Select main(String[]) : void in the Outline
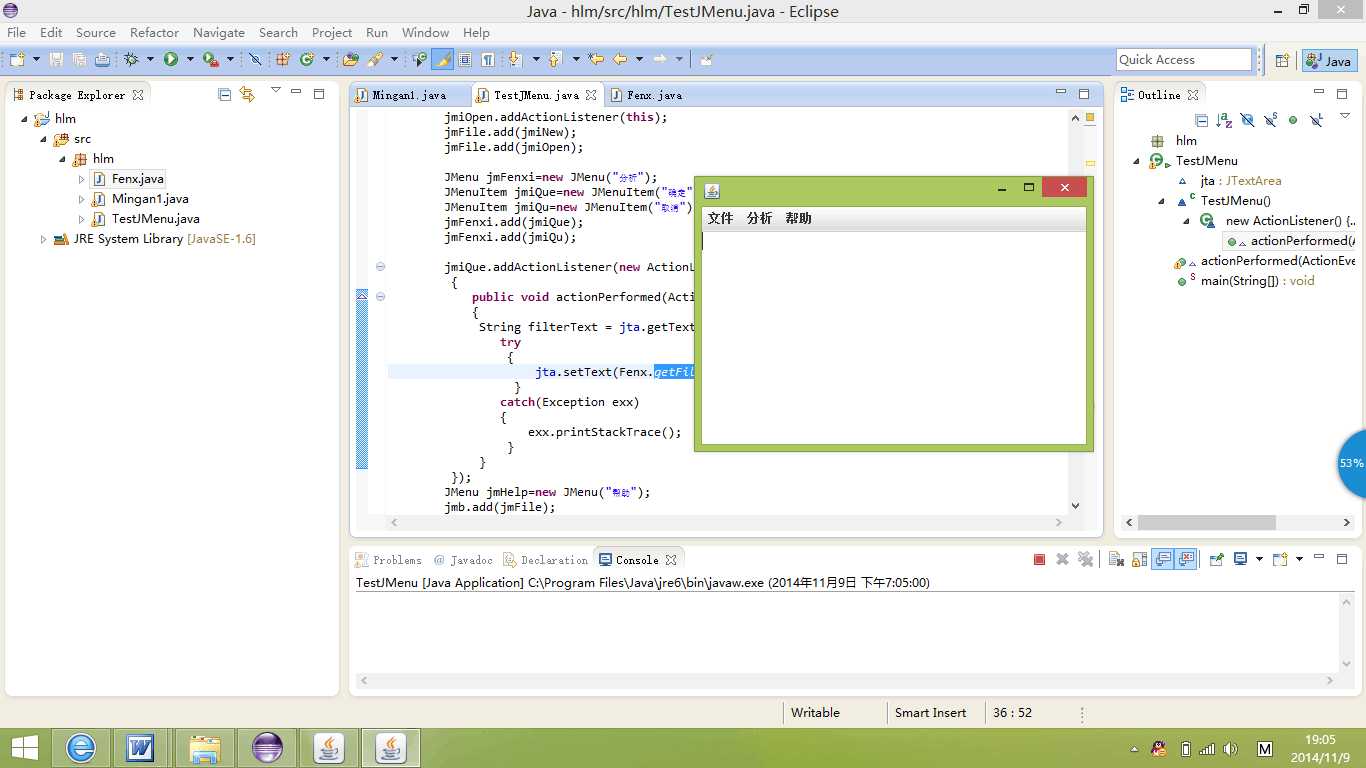 coord(1257,281)
